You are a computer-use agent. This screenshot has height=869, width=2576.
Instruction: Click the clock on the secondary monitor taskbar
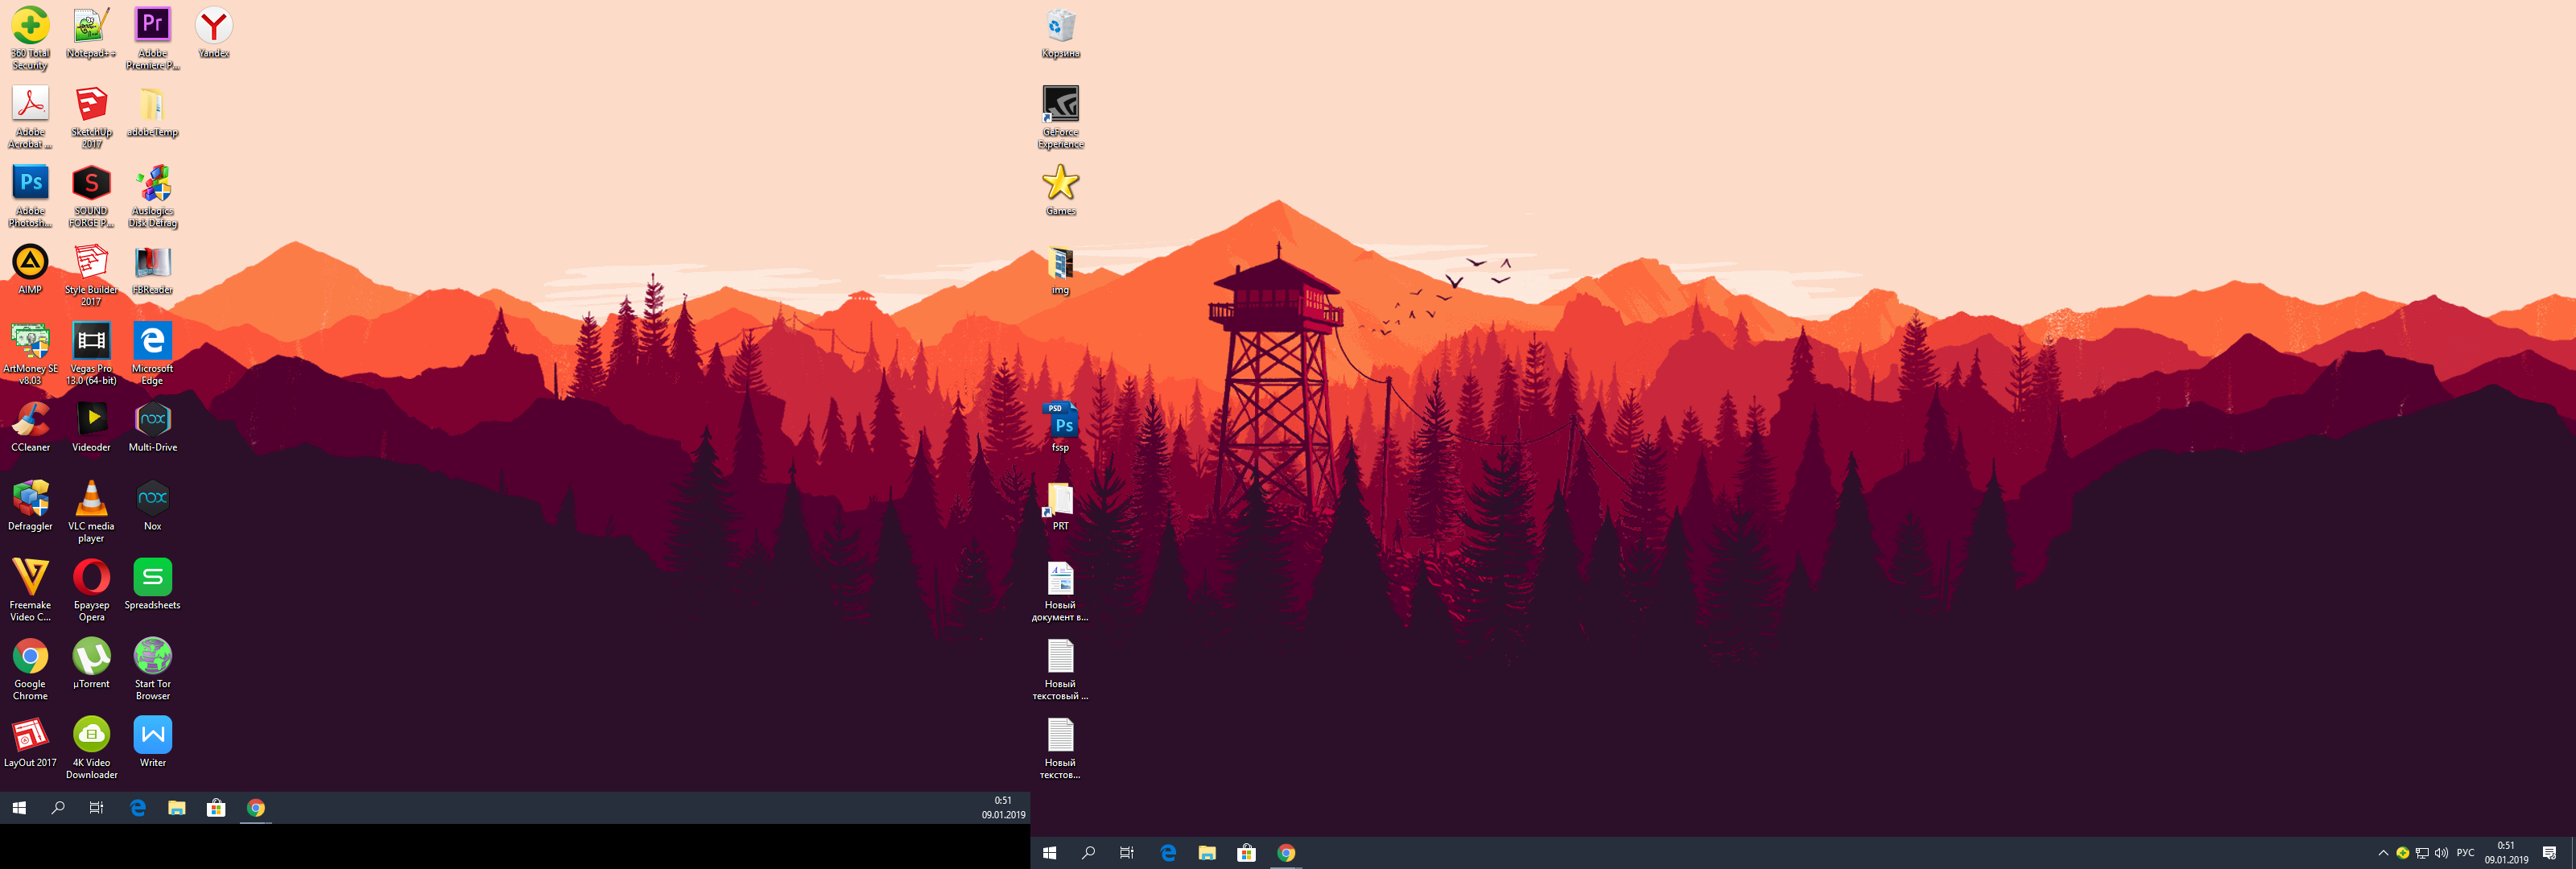coord(1003,808)
